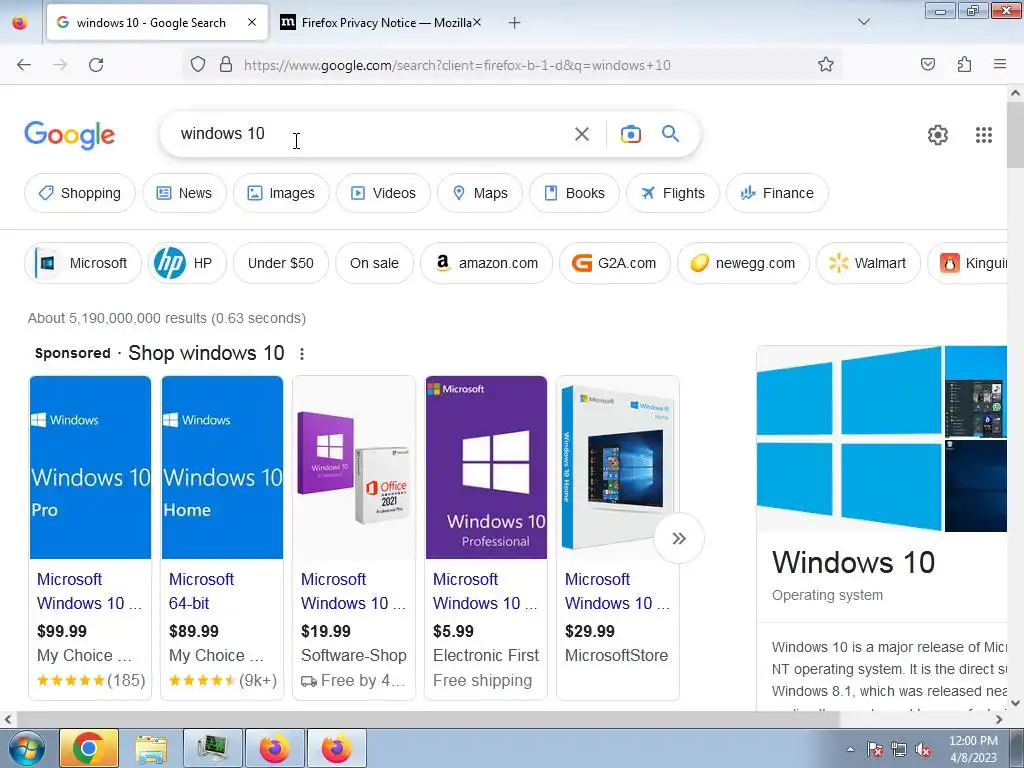Open tracking protection shield icon

[198, 65]
